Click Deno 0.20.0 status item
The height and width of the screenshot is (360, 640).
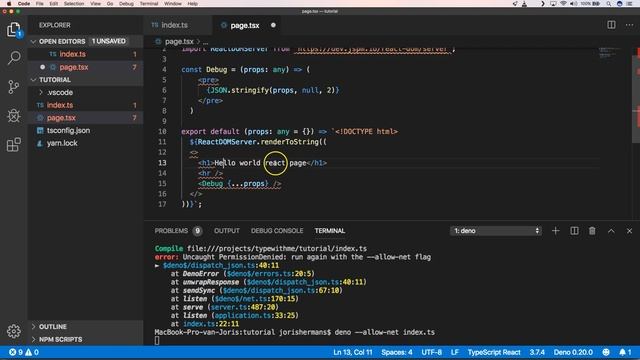(x=573, y=352)
